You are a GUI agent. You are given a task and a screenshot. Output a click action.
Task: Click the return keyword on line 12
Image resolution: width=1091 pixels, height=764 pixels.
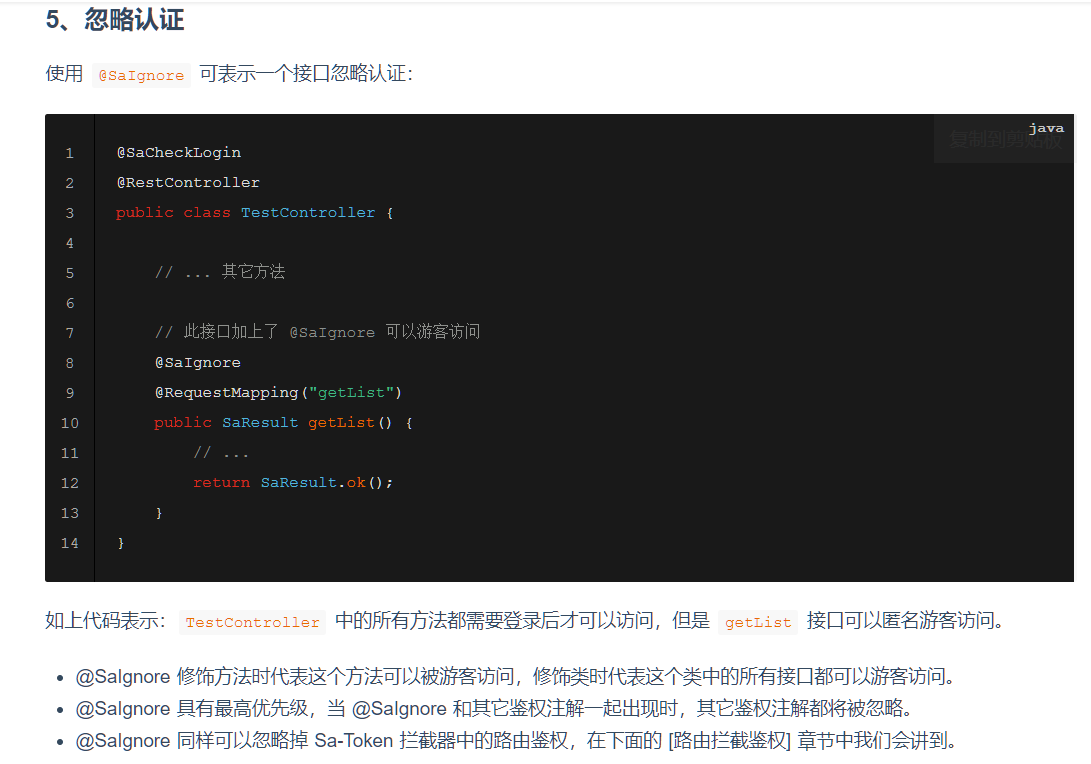pos(221,482)
